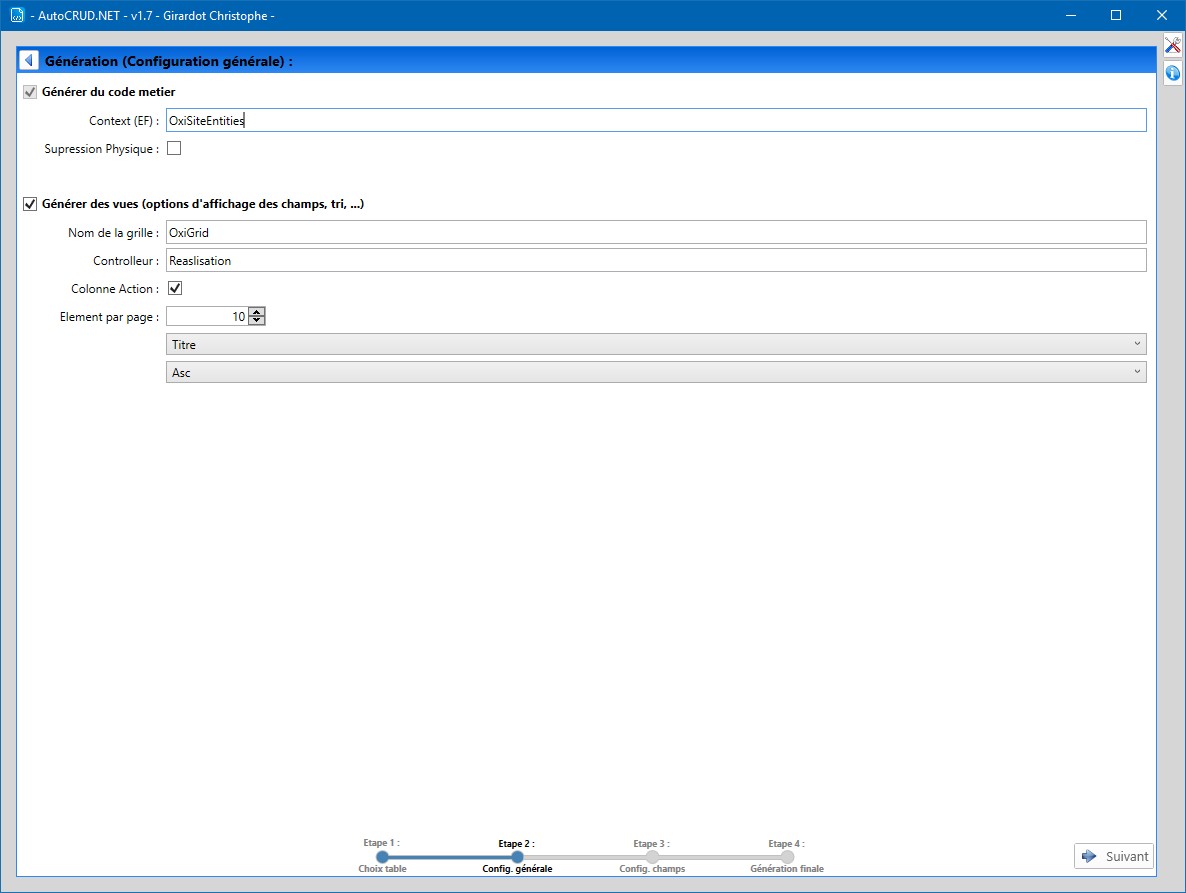
Task: Toggle the Générer du code metier checkbox
Action: tap(30, 92)
